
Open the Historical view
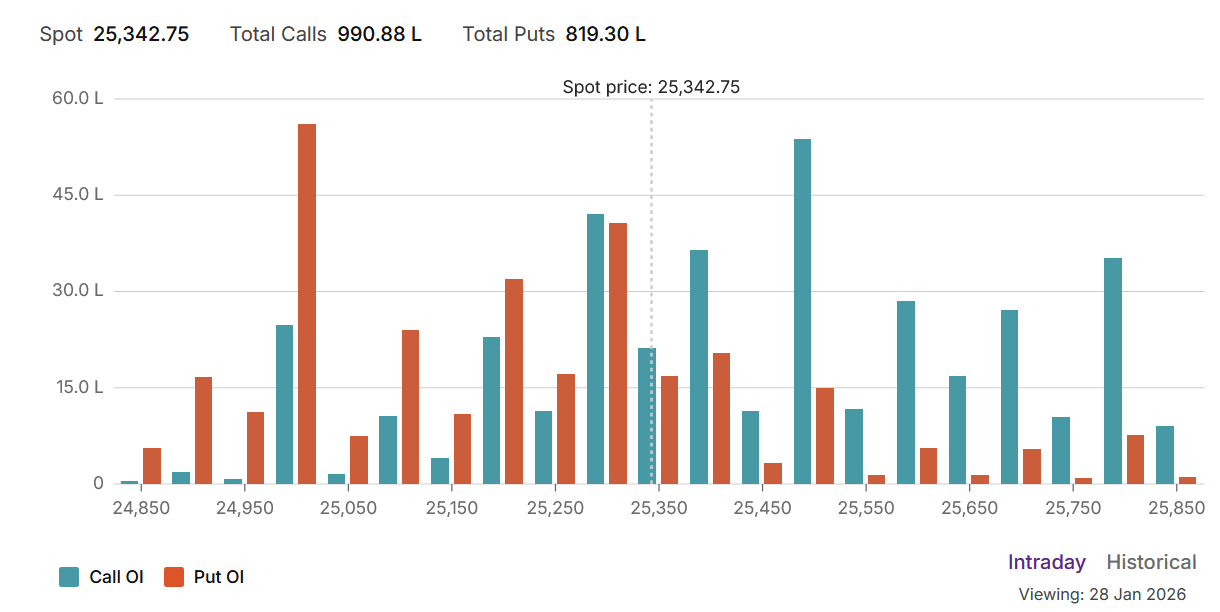tap(1151, 562)
